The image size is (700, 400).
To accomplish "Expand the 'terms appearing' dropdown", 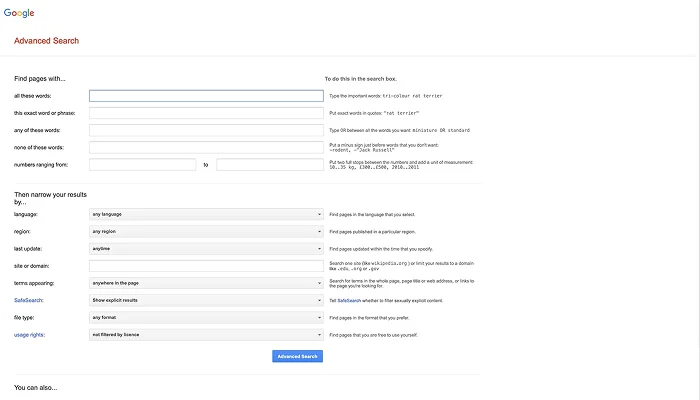I will (206, 283).
